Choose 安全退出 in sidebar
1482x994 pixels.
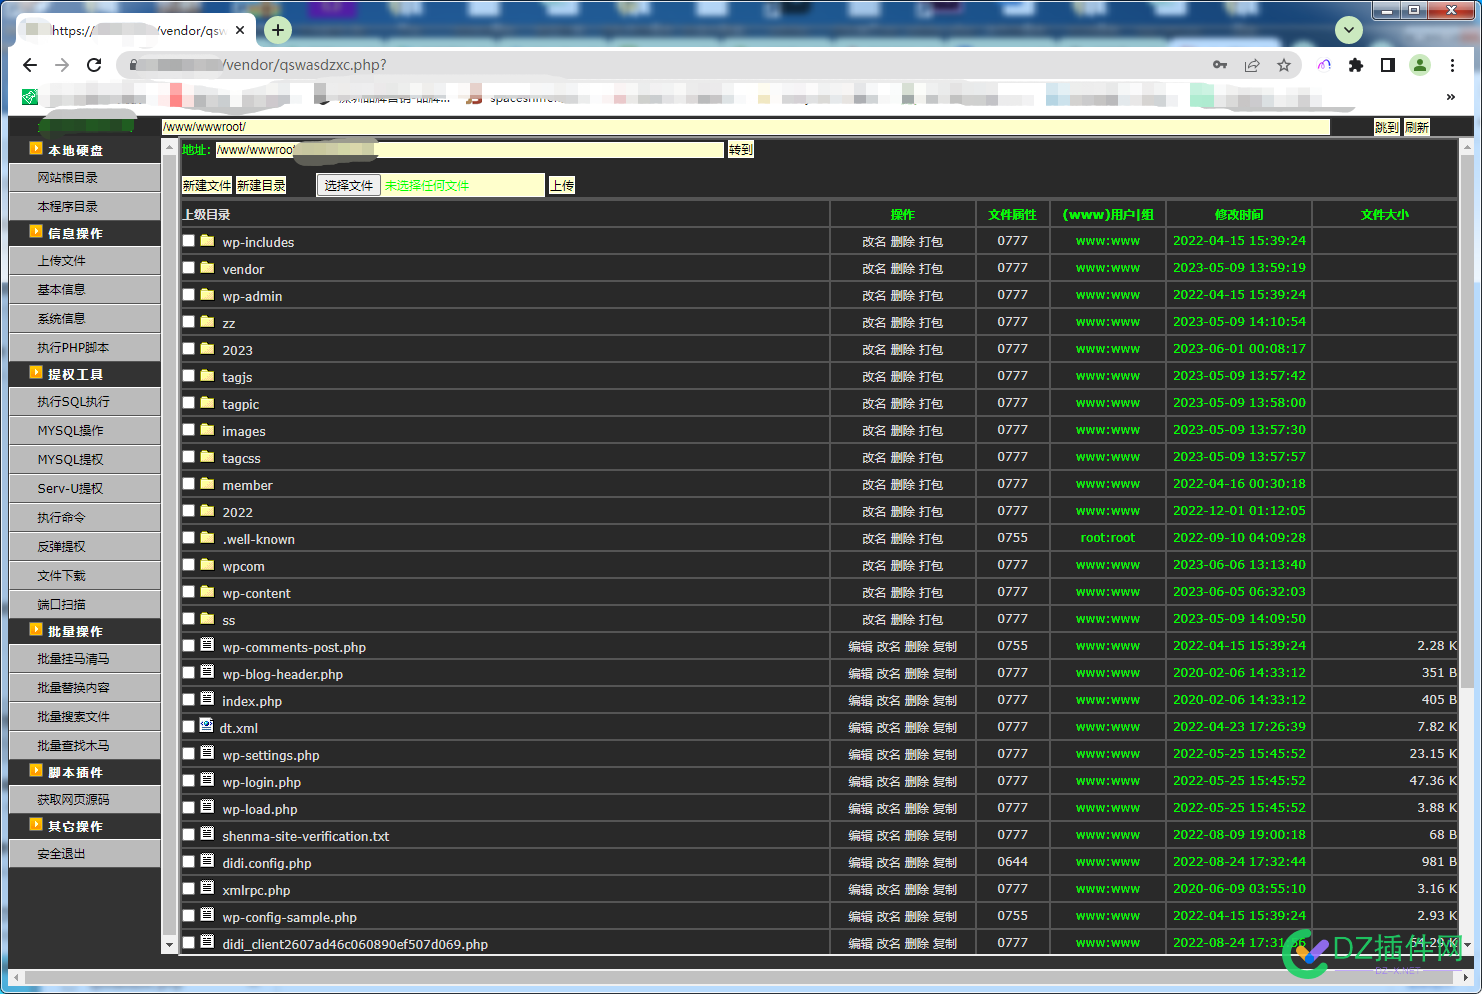(x=85, y=854)
